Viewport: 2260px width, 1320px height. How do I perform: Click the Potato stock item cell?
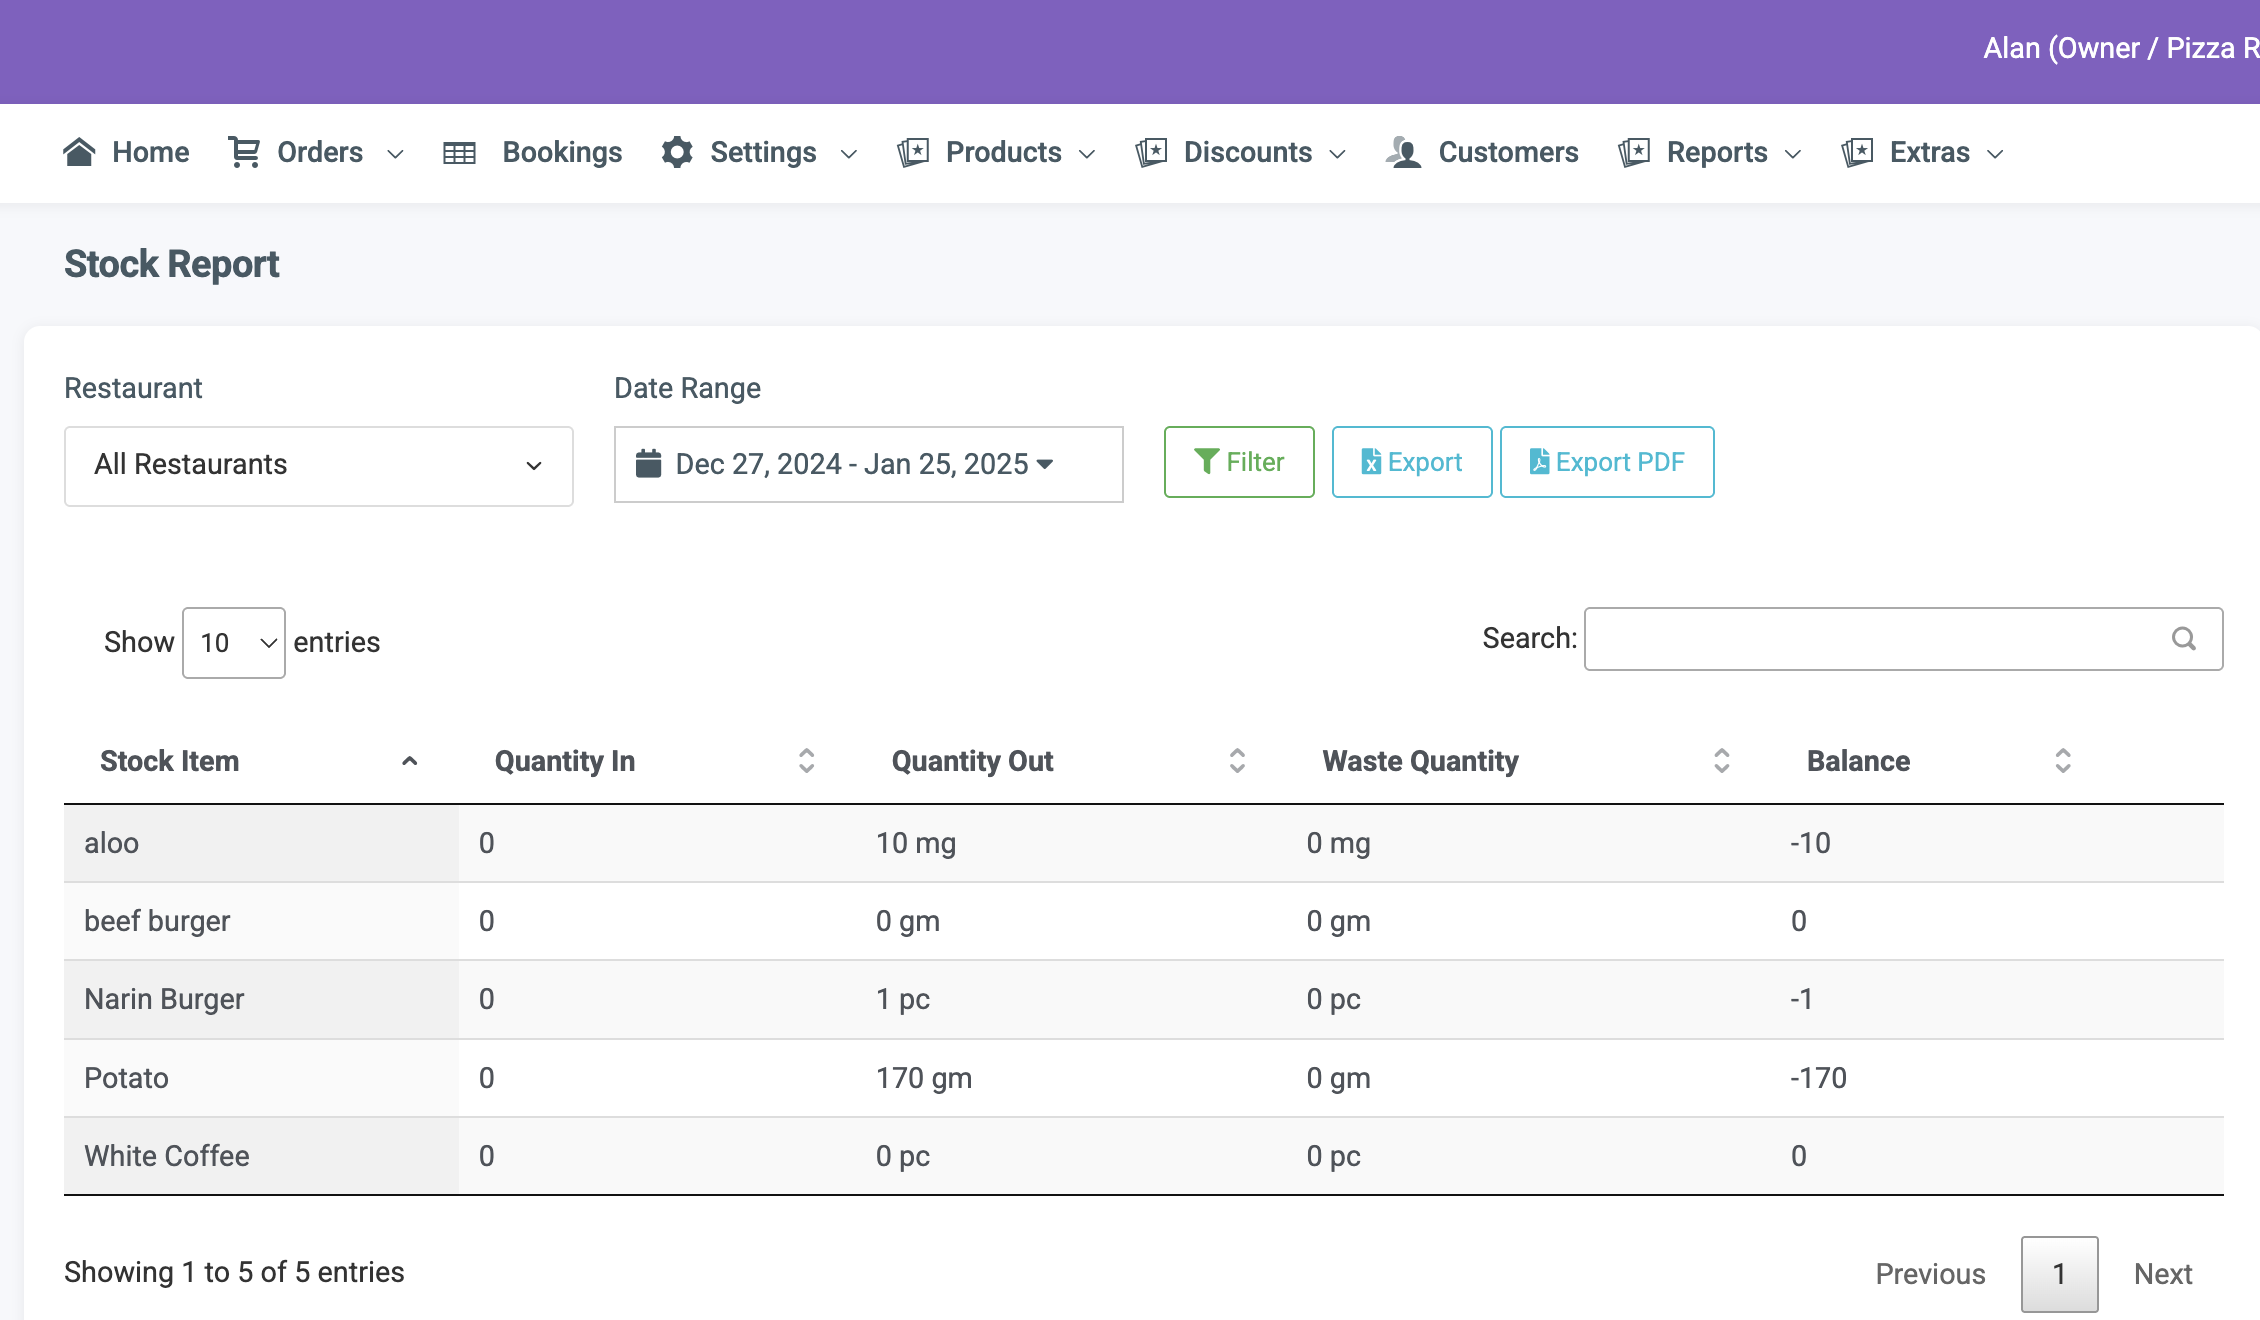pos(261,1078)
